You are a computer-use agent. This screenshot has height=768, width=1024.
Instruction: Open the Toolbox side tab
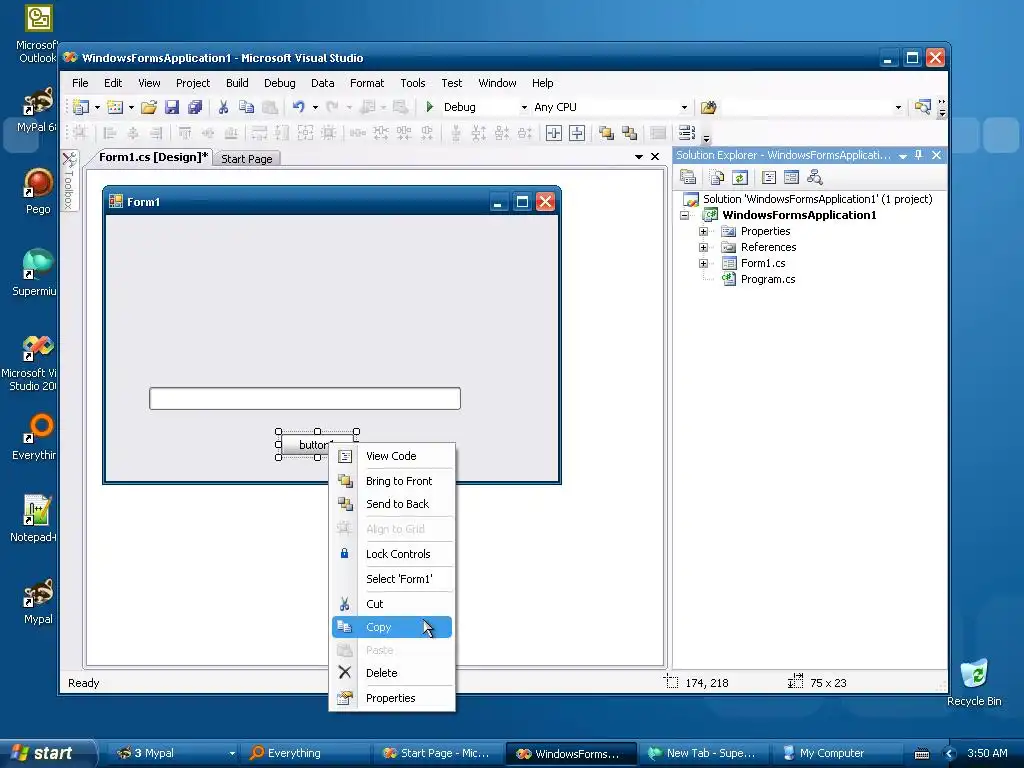69,182
